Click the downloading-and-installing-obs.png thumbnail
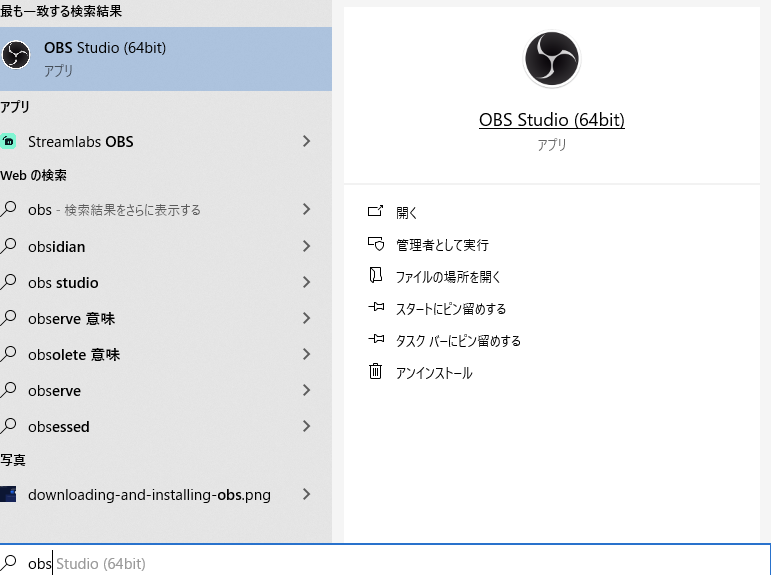Viewport: 771px width, 575px height. pyautogui.click(x=9, y=494)
